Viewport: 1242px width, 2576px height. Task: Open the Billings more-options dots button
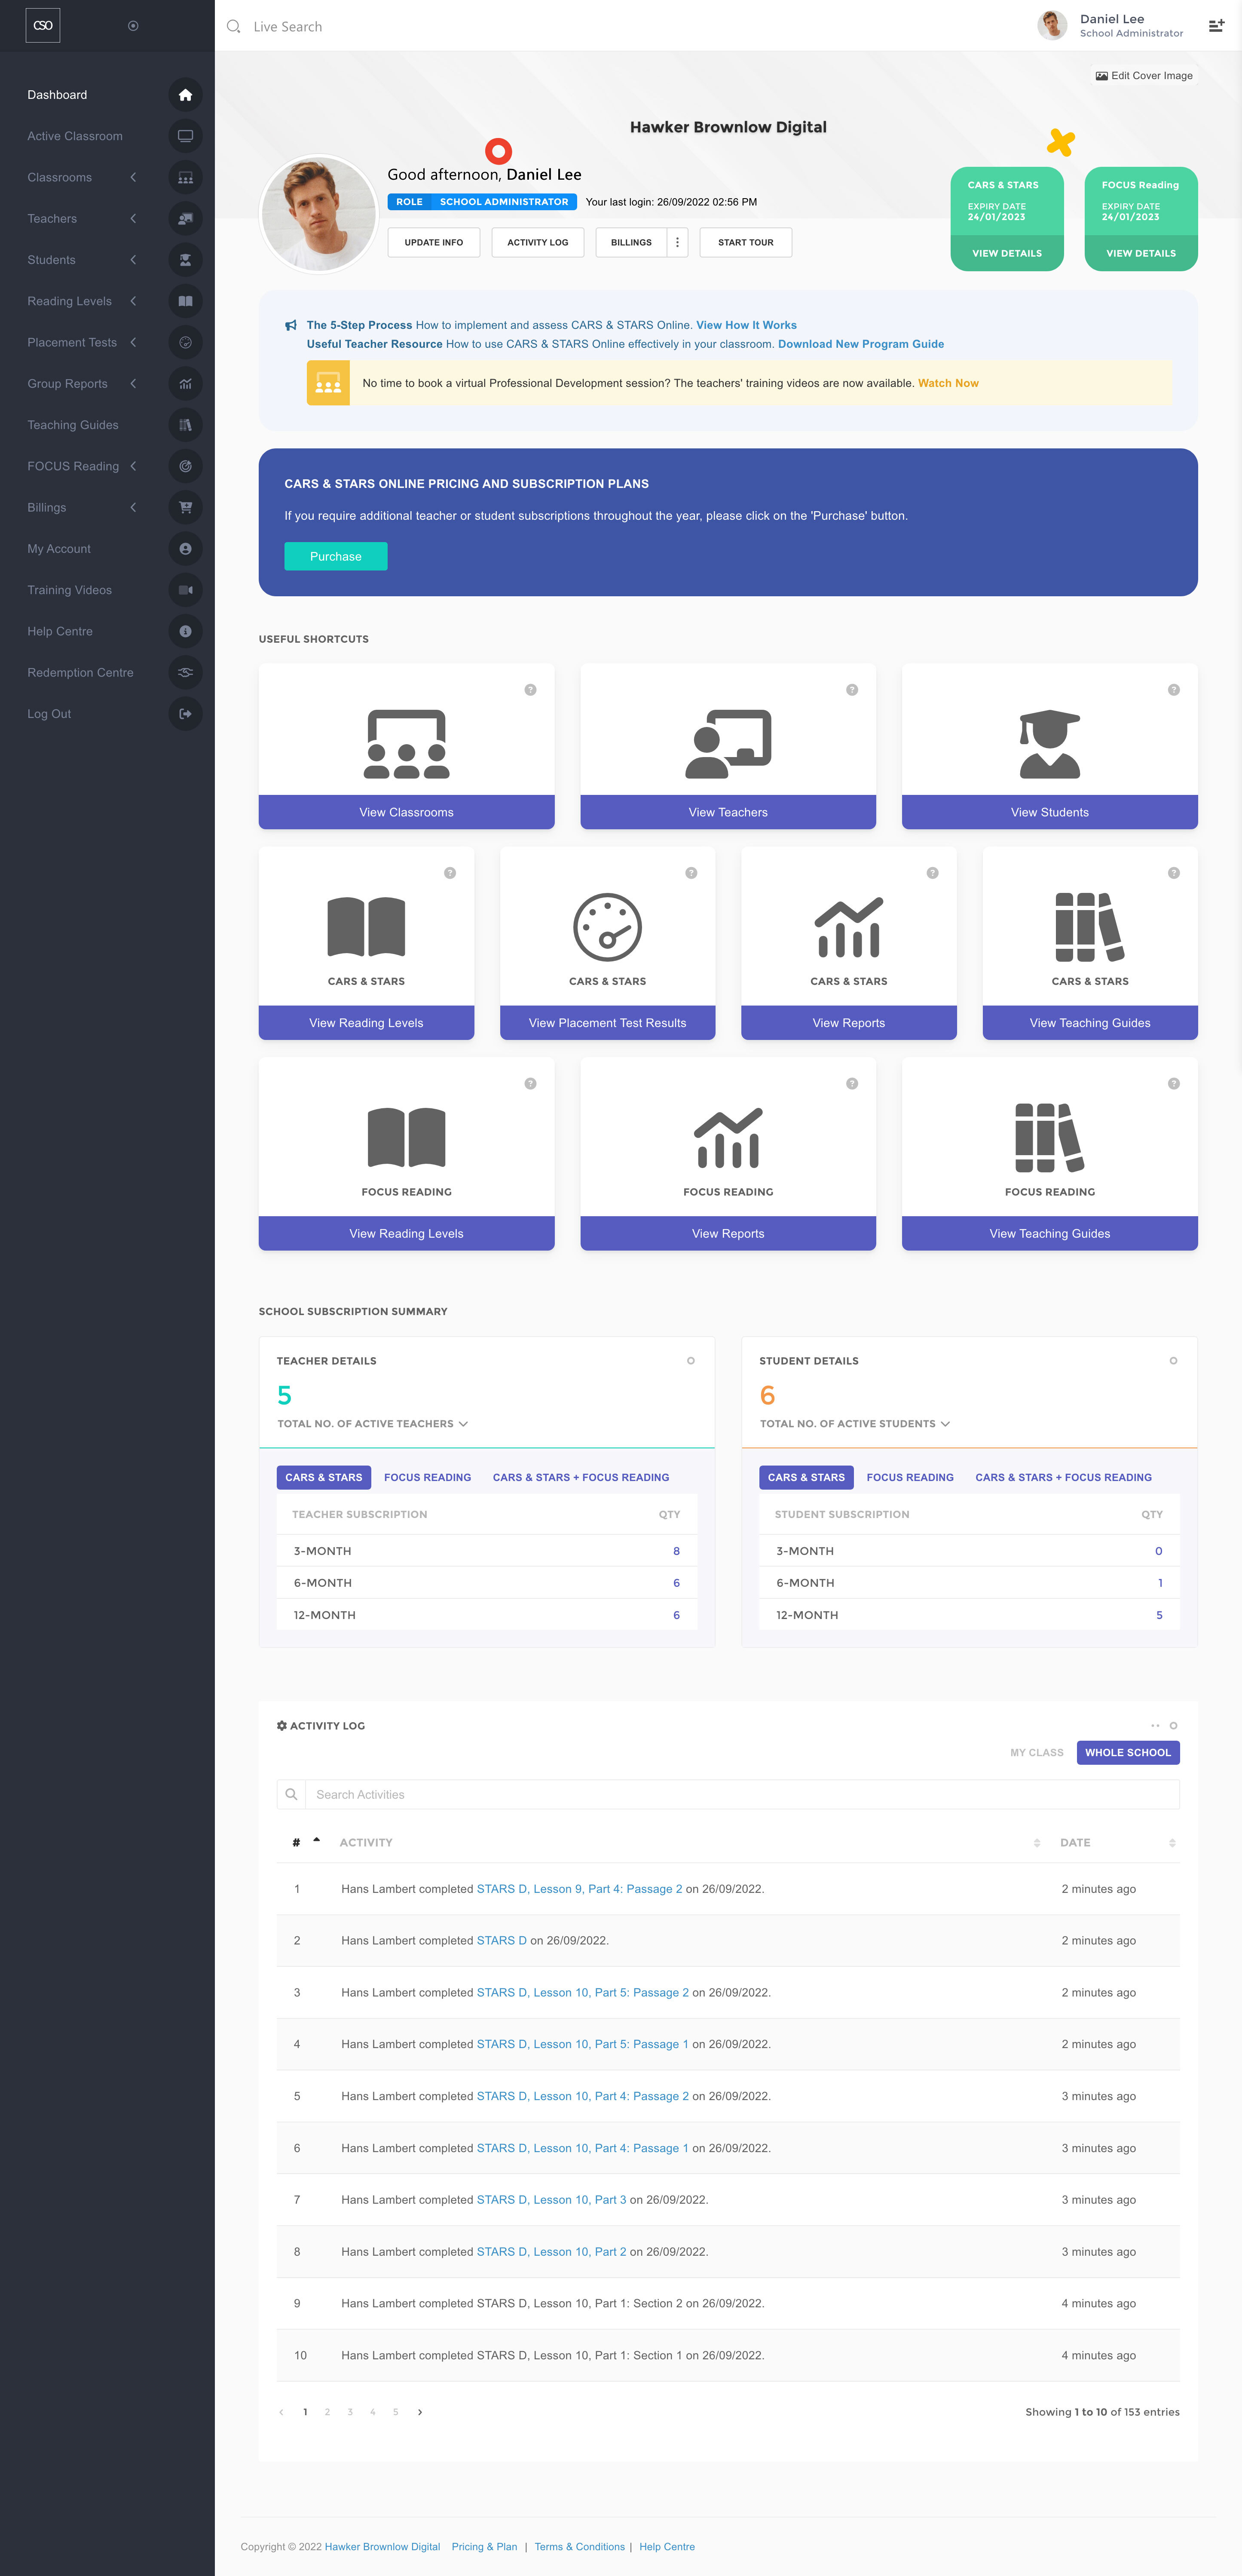point(677,243)
